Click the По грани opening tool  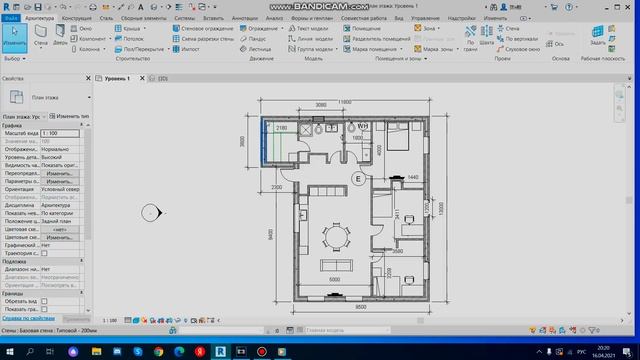tap(471, 37)
